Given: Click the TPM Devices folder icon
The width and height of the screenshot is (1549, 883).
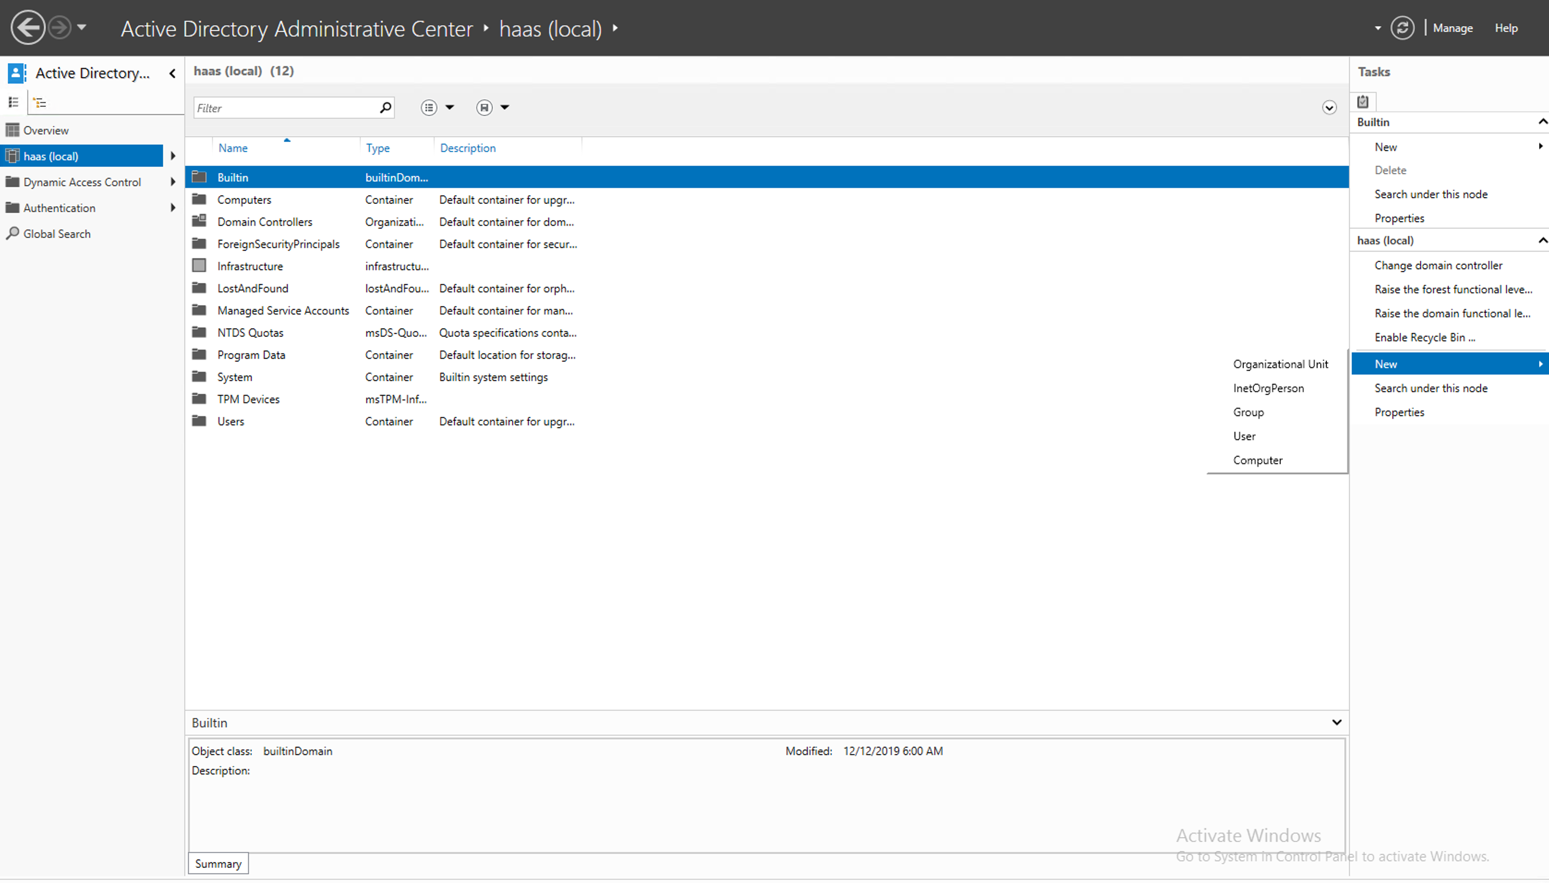Looking at the screenshot, I should [x=199, y=398].
